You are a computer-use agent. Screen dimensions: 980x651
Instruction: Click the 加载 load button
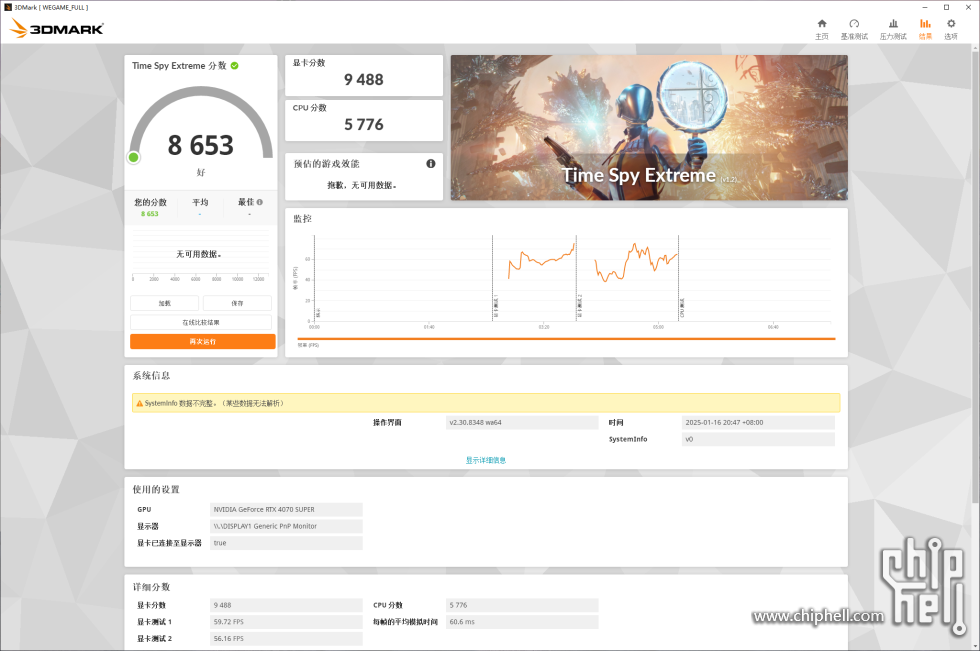click(x=164, y=303)
